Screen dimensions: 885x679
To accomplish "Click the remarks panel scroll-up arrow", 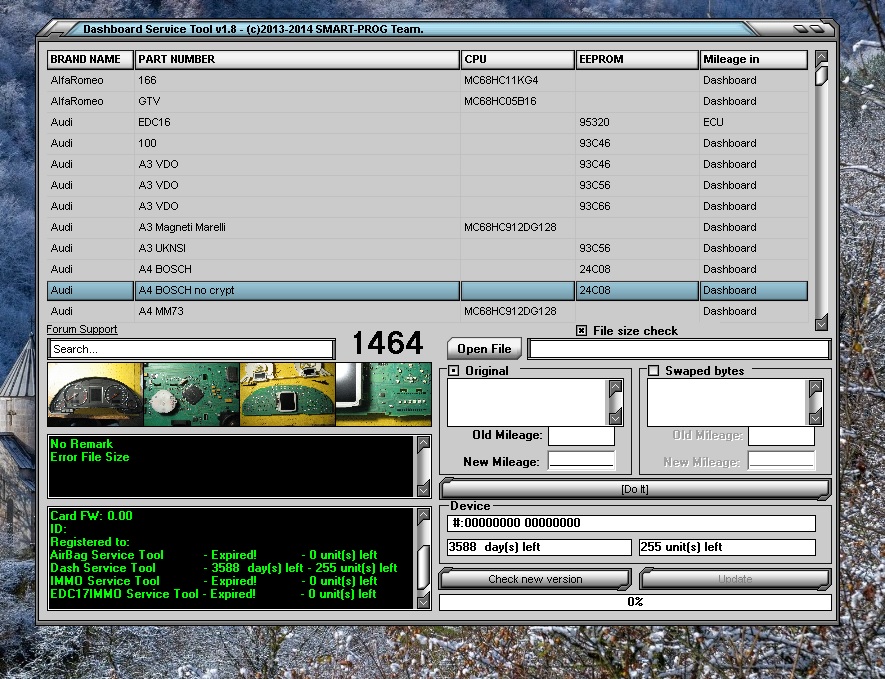I will pos(422,444).
